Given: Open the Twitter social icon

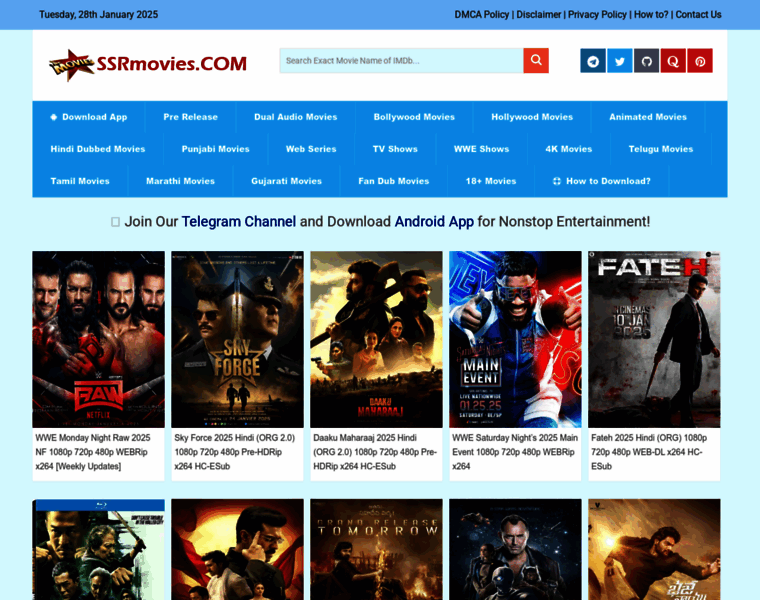Looking at the screenshot, I should pyautogui.click(x=619, y=61).
